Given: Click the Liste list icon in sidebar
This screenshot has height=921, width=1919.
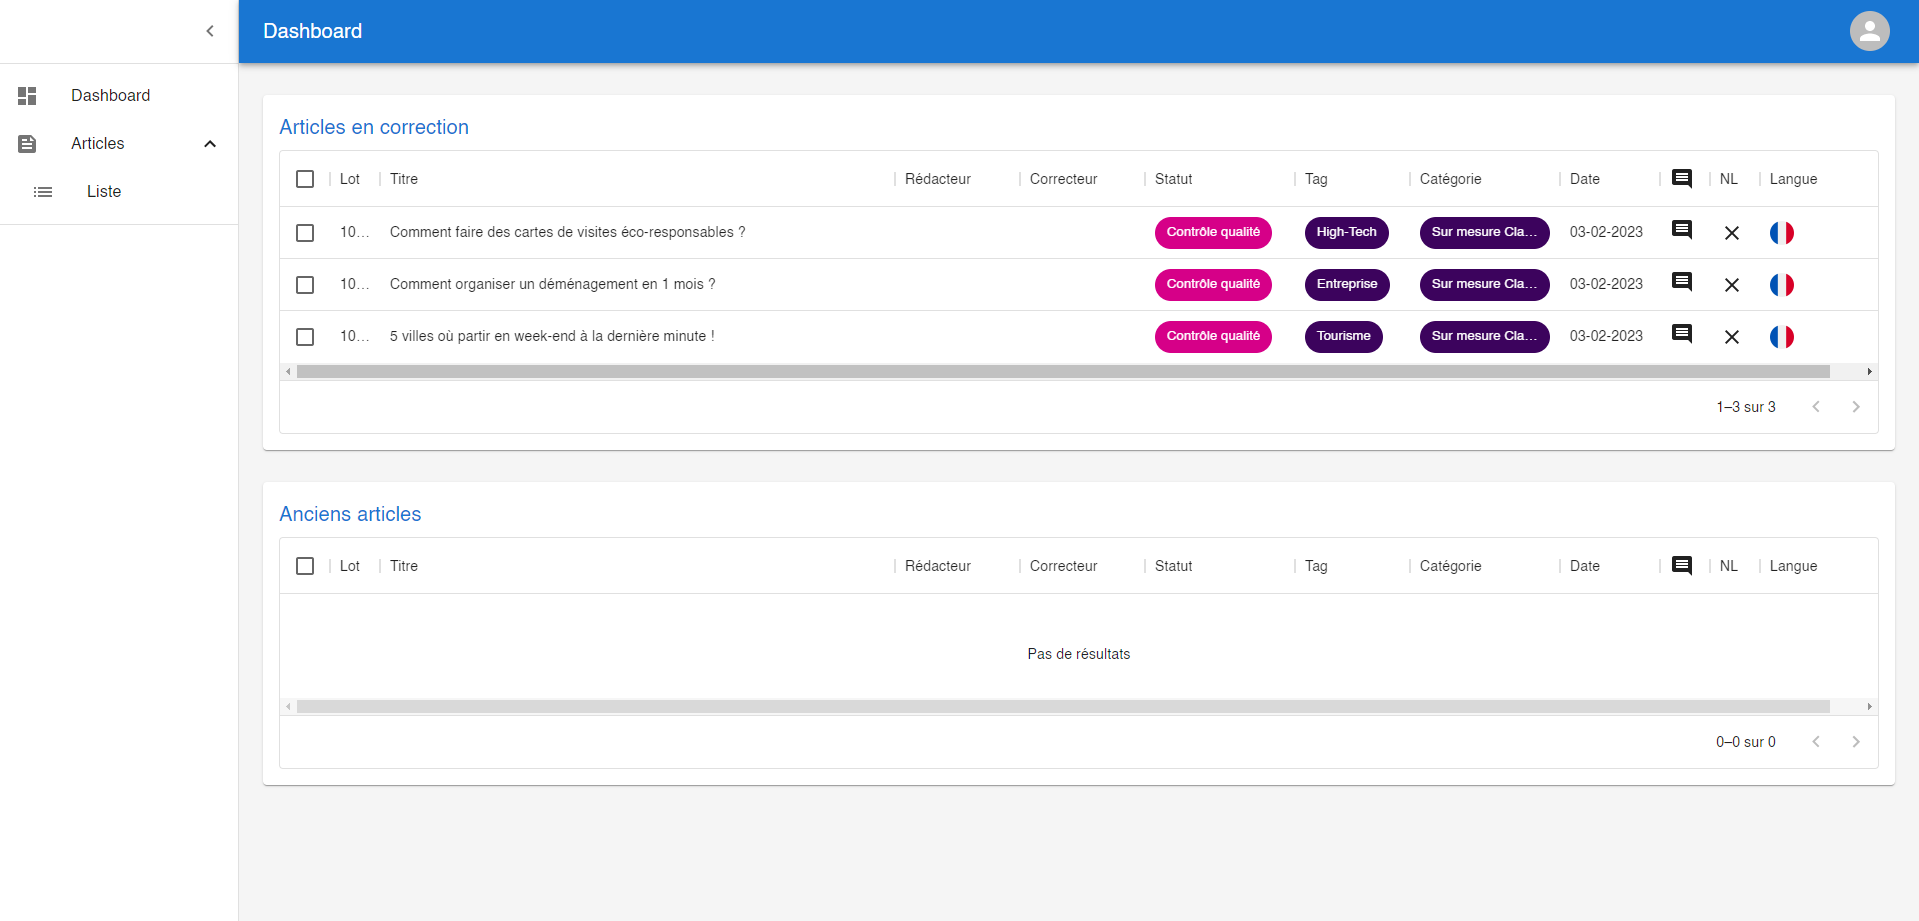Looking at the screenshot, I should 43,192.
